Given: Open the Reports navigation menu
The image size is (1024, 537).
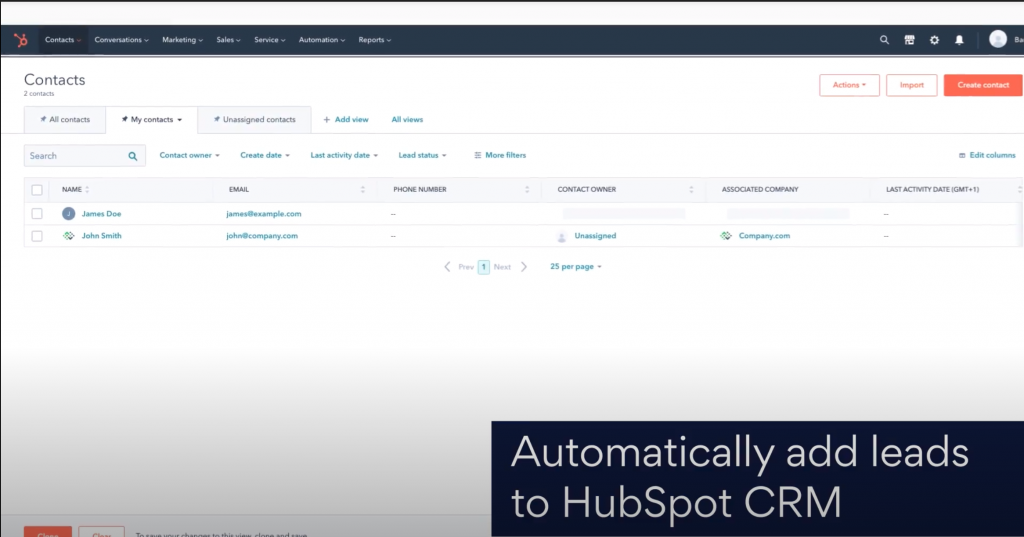Looking at the screenshot, I should coord(375,40).
